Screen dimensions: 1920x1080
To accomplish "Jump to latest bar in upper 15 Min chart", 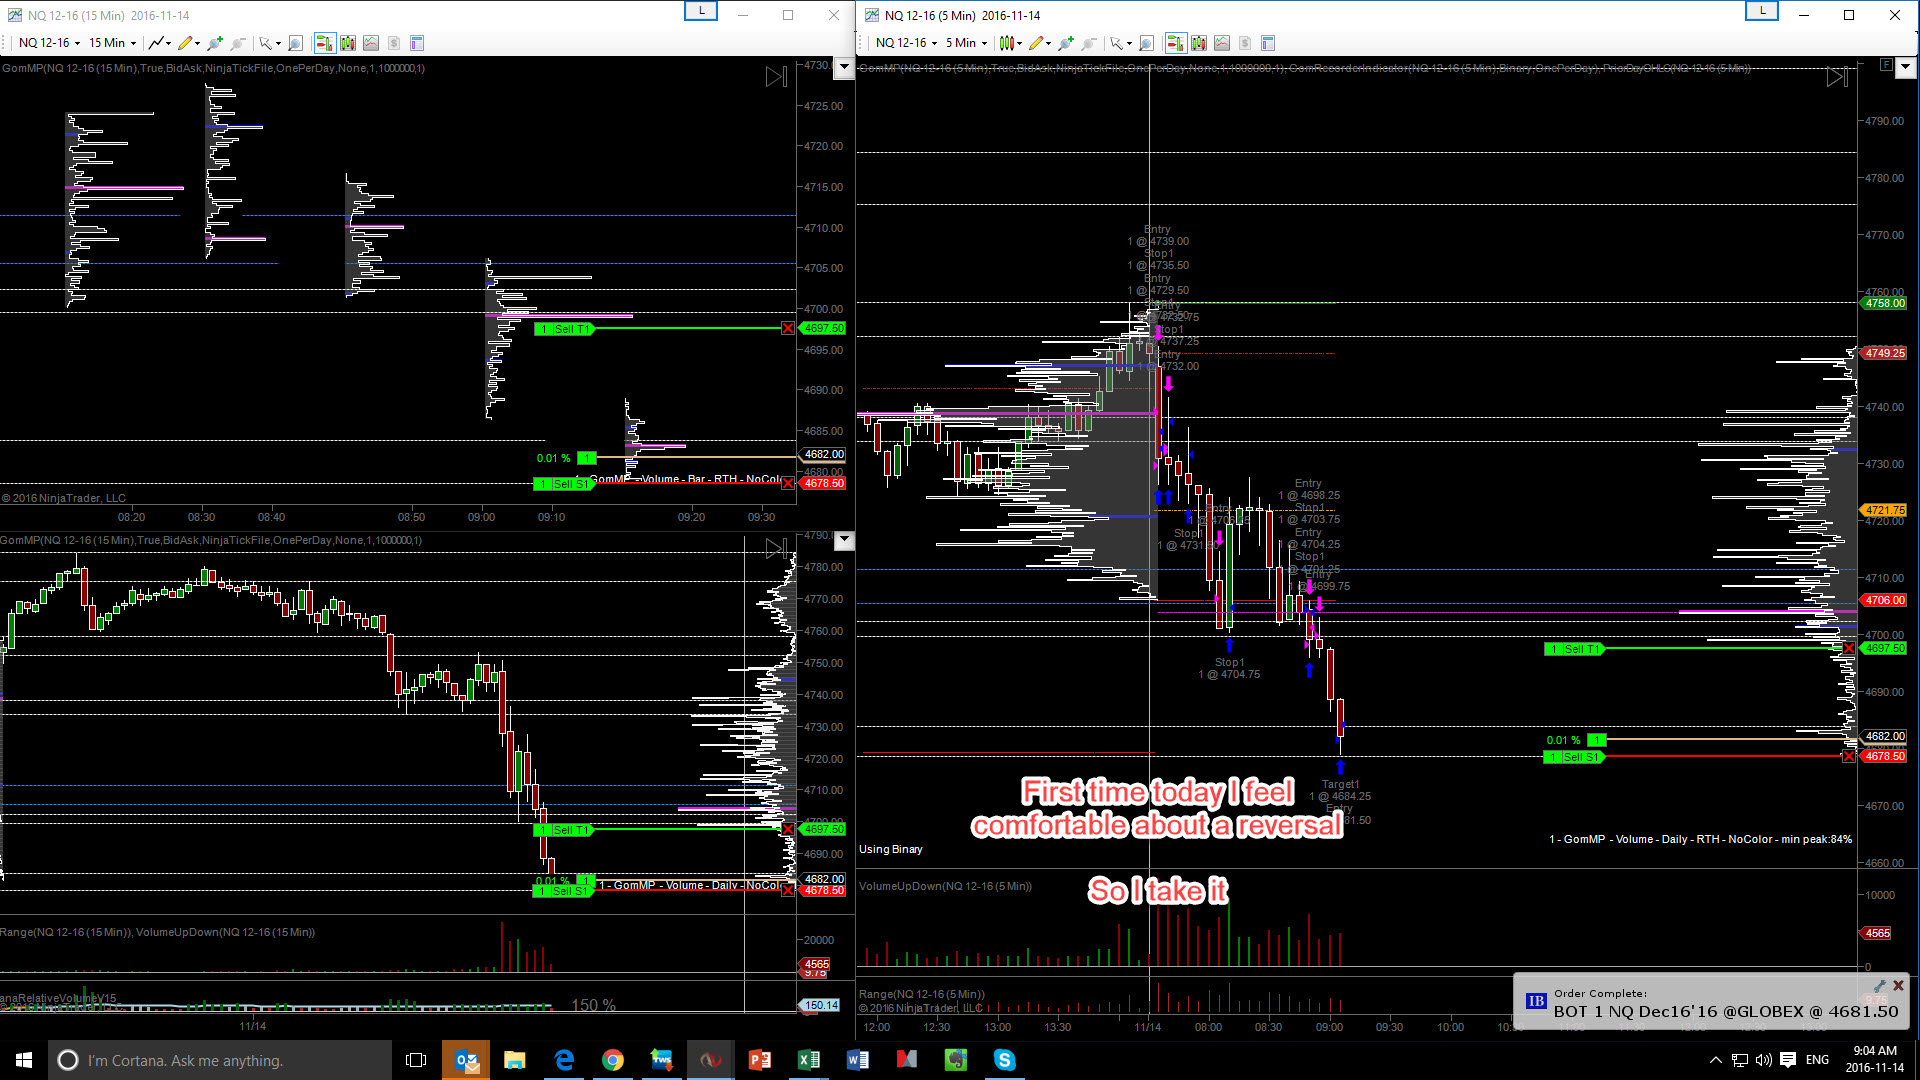I will pos(776,77).
